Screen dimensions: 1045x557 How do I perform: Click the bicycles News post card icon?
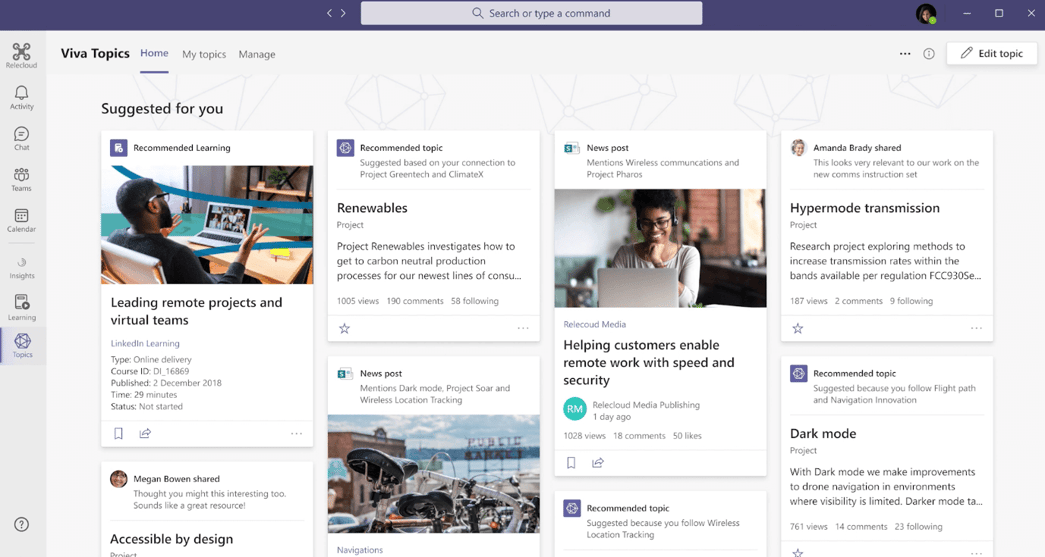[x=345, y=374]
